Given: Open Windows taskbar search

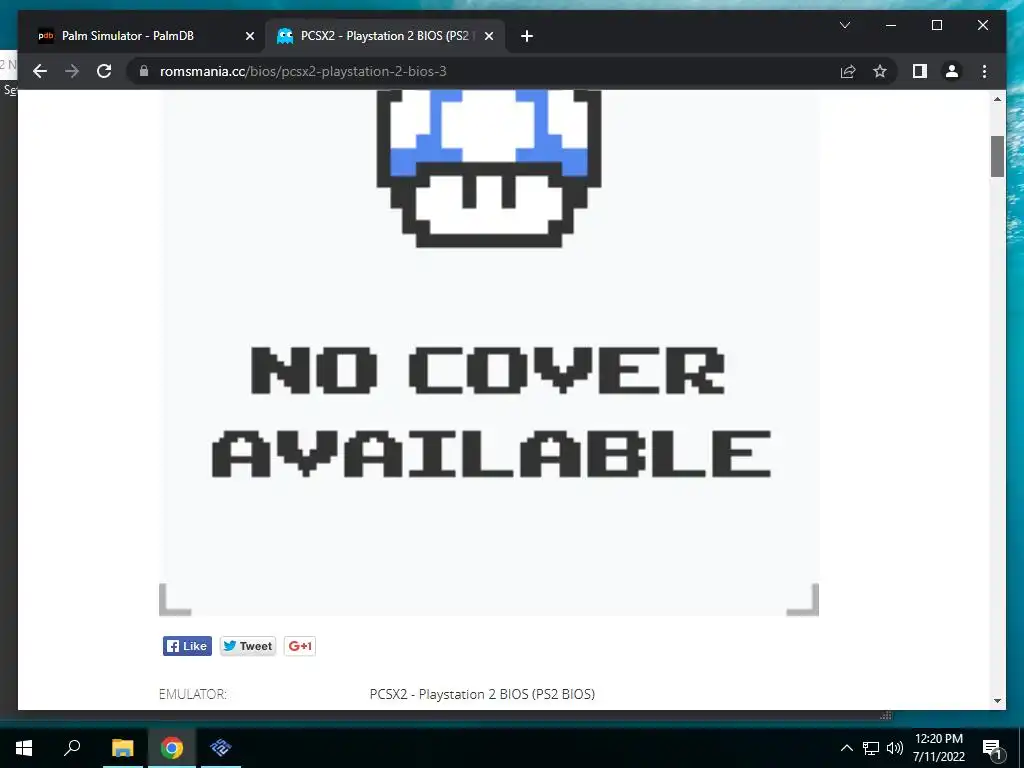Looking at the screenshot, I should pyautogui.click(x=72, y=748).
